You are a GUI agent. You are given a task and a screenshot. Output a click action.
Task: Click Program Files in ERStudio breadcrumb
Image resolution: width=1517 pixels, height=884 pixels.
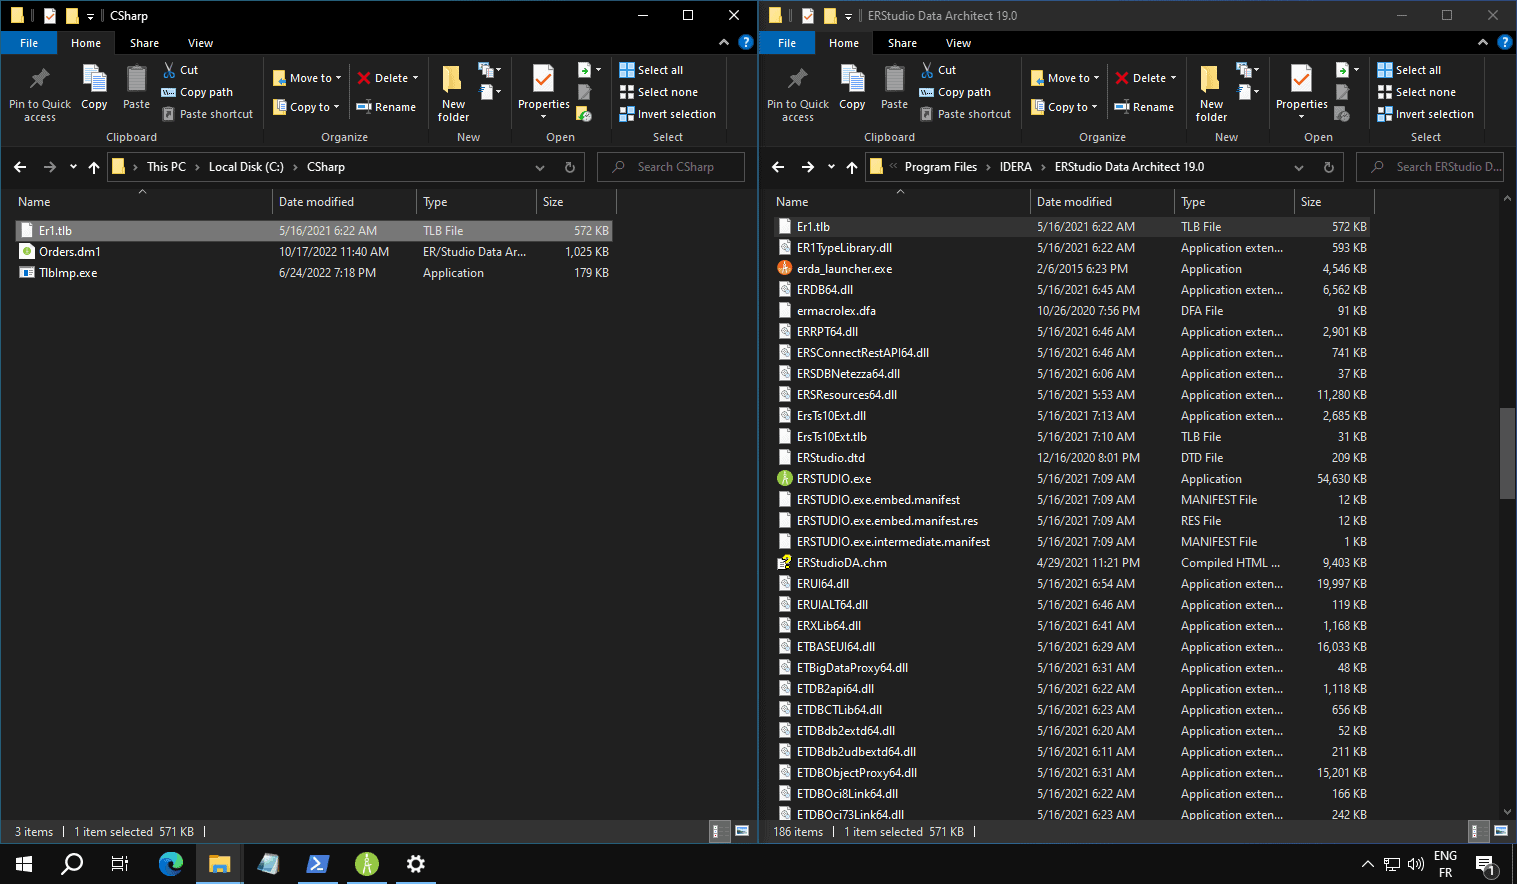pyautogui.click(x=940, y=167)
